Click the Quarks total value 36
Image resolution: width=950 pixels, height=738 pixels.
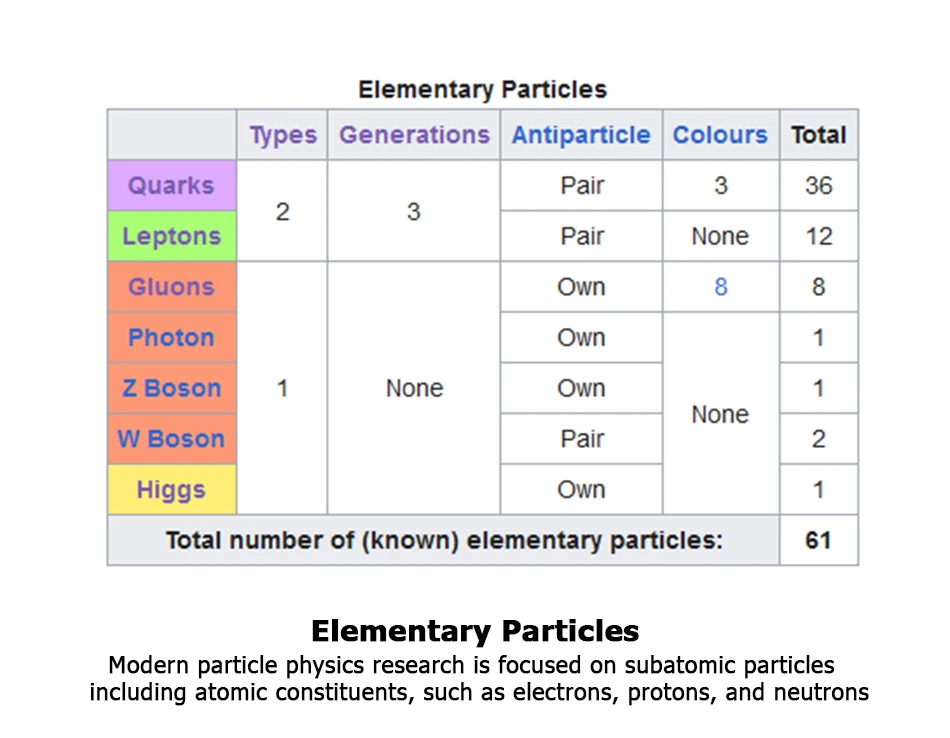tap(818, 186)
